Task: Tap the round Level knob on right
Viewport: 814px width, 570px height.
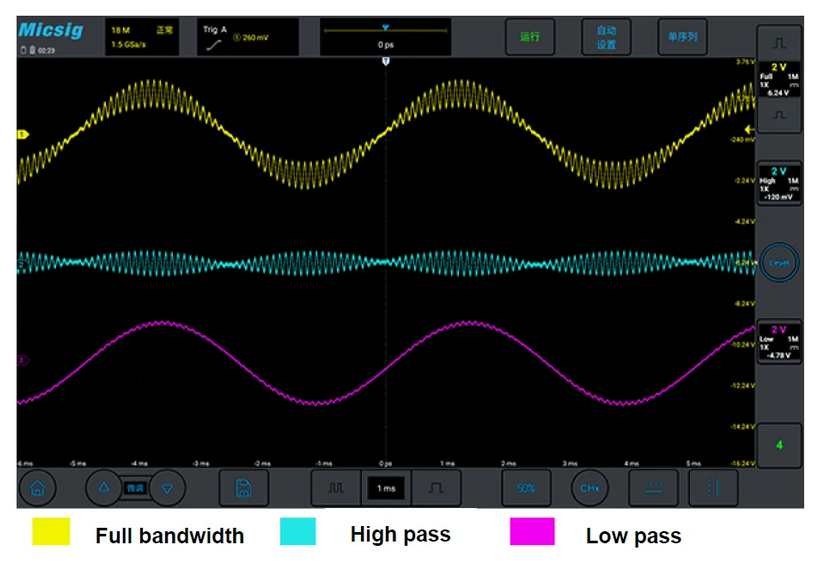Action: 777,262
